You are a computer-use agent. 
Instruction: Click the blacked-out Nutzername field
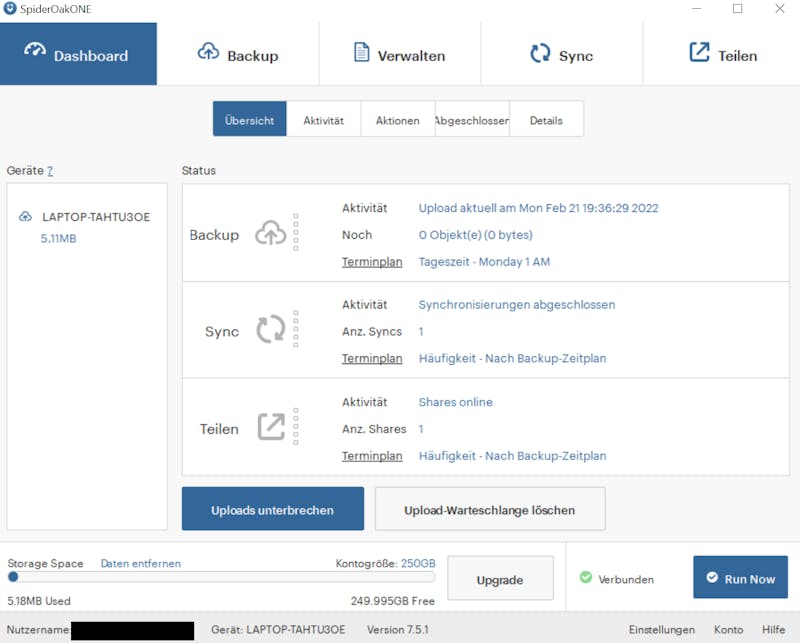point(133,630)
